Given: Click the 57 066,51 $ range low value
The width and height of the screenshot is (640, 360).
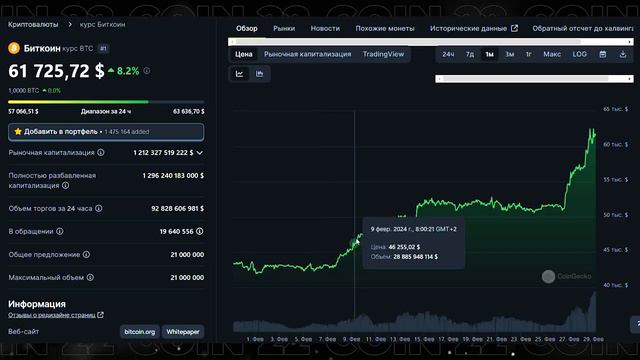Looking at the screenshot, I should pos(23,111).
